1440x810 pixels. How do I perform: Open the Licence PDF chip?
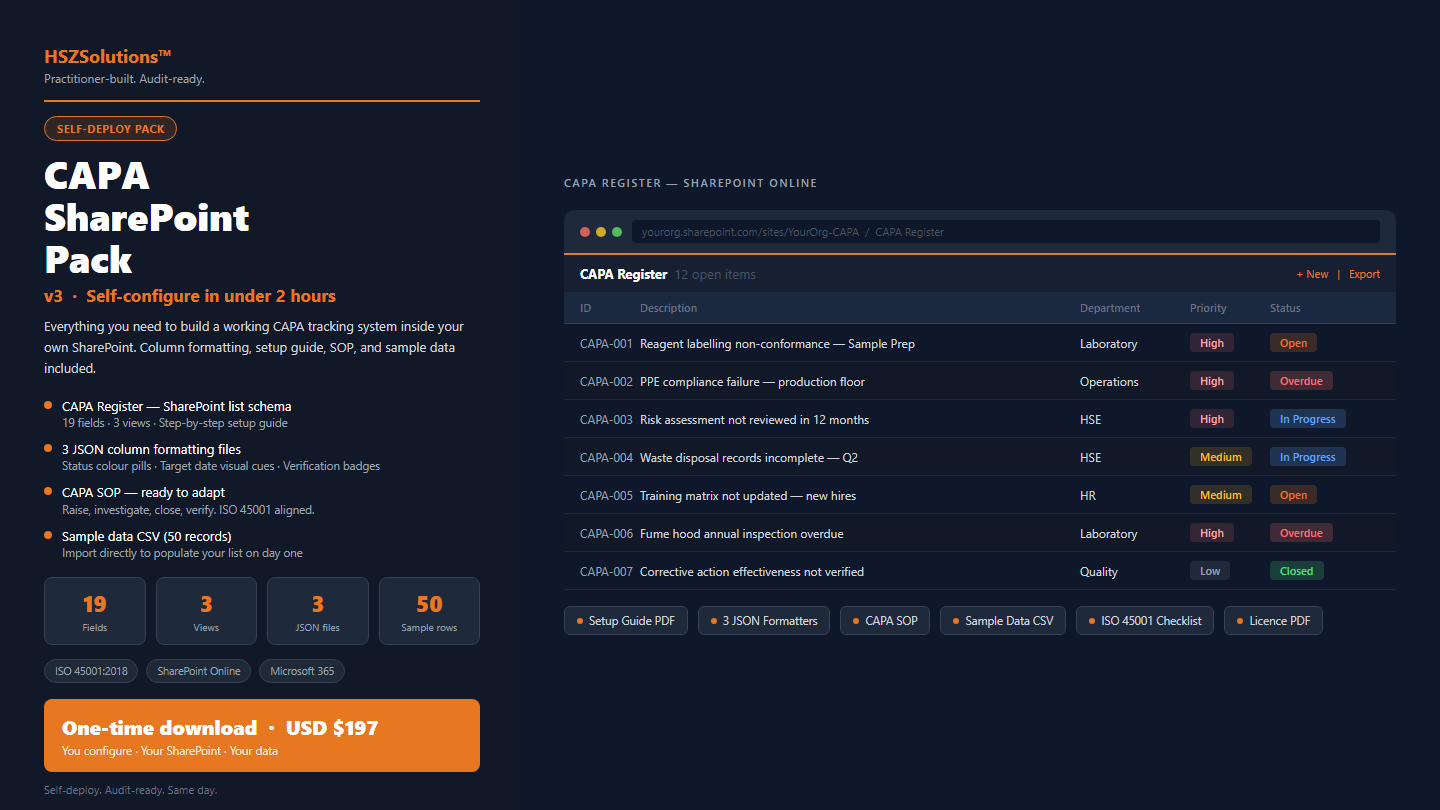coord(1274,621)
